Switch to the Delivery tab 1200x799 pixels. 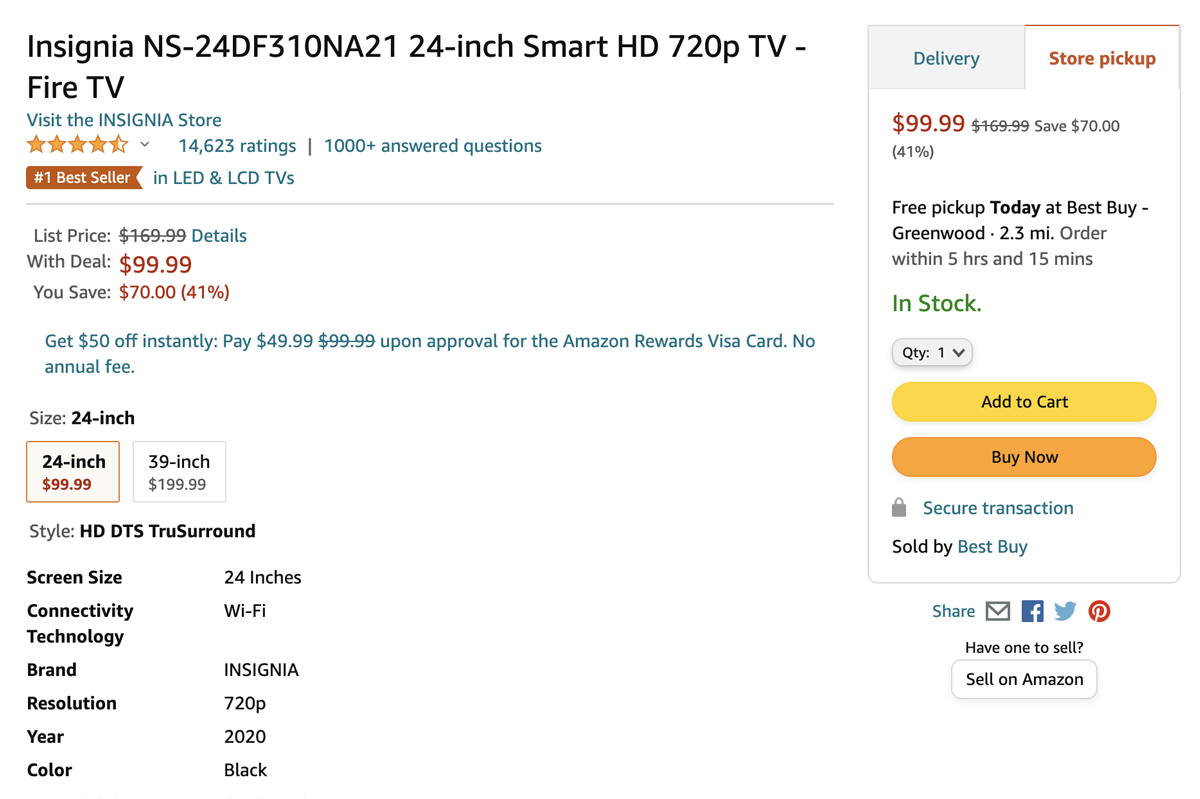[946, 58]
